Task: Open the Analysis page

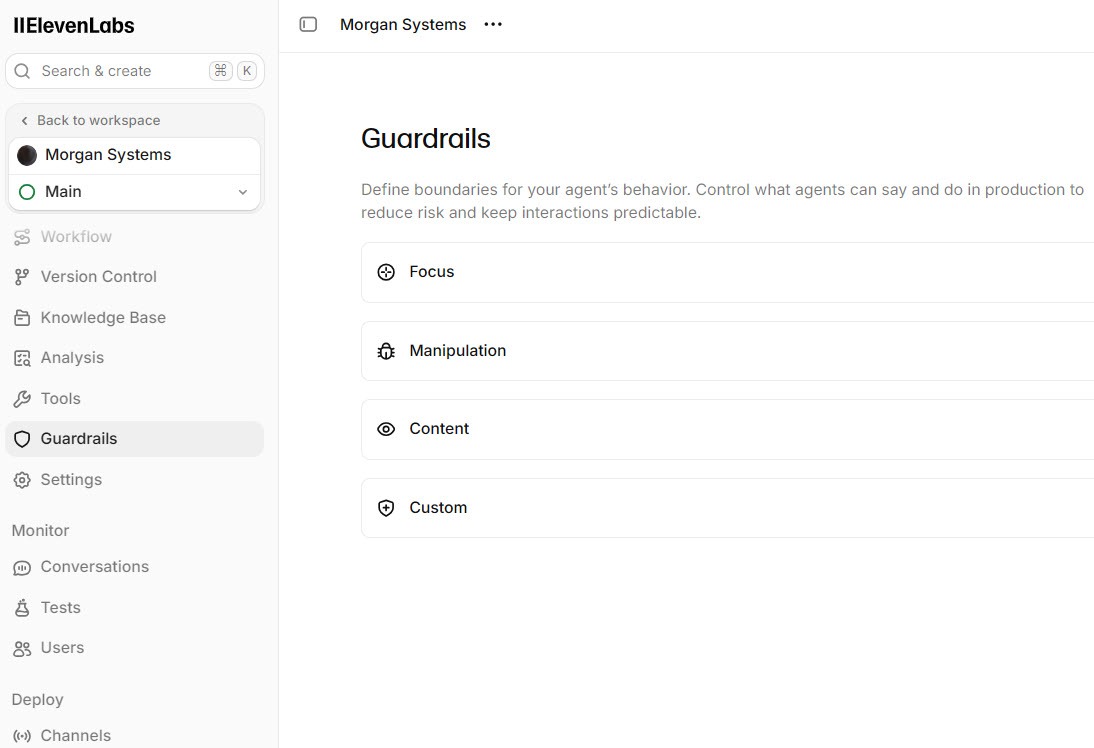Action: tap(135, 358)
